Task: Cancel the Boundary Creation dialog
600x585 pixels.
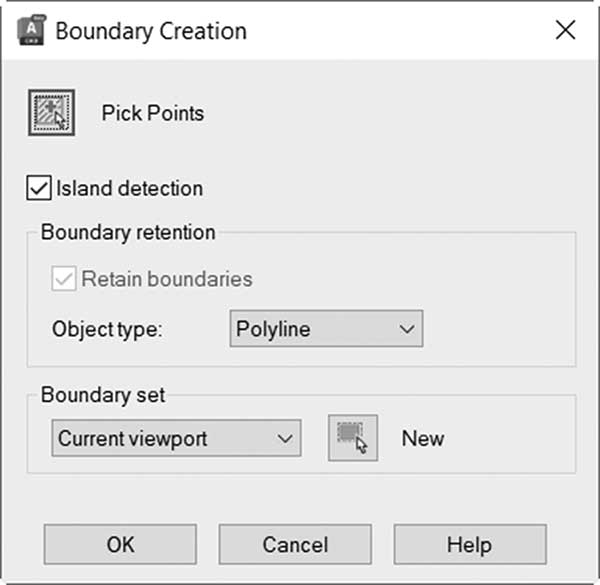Action: (x=295, y=544)
